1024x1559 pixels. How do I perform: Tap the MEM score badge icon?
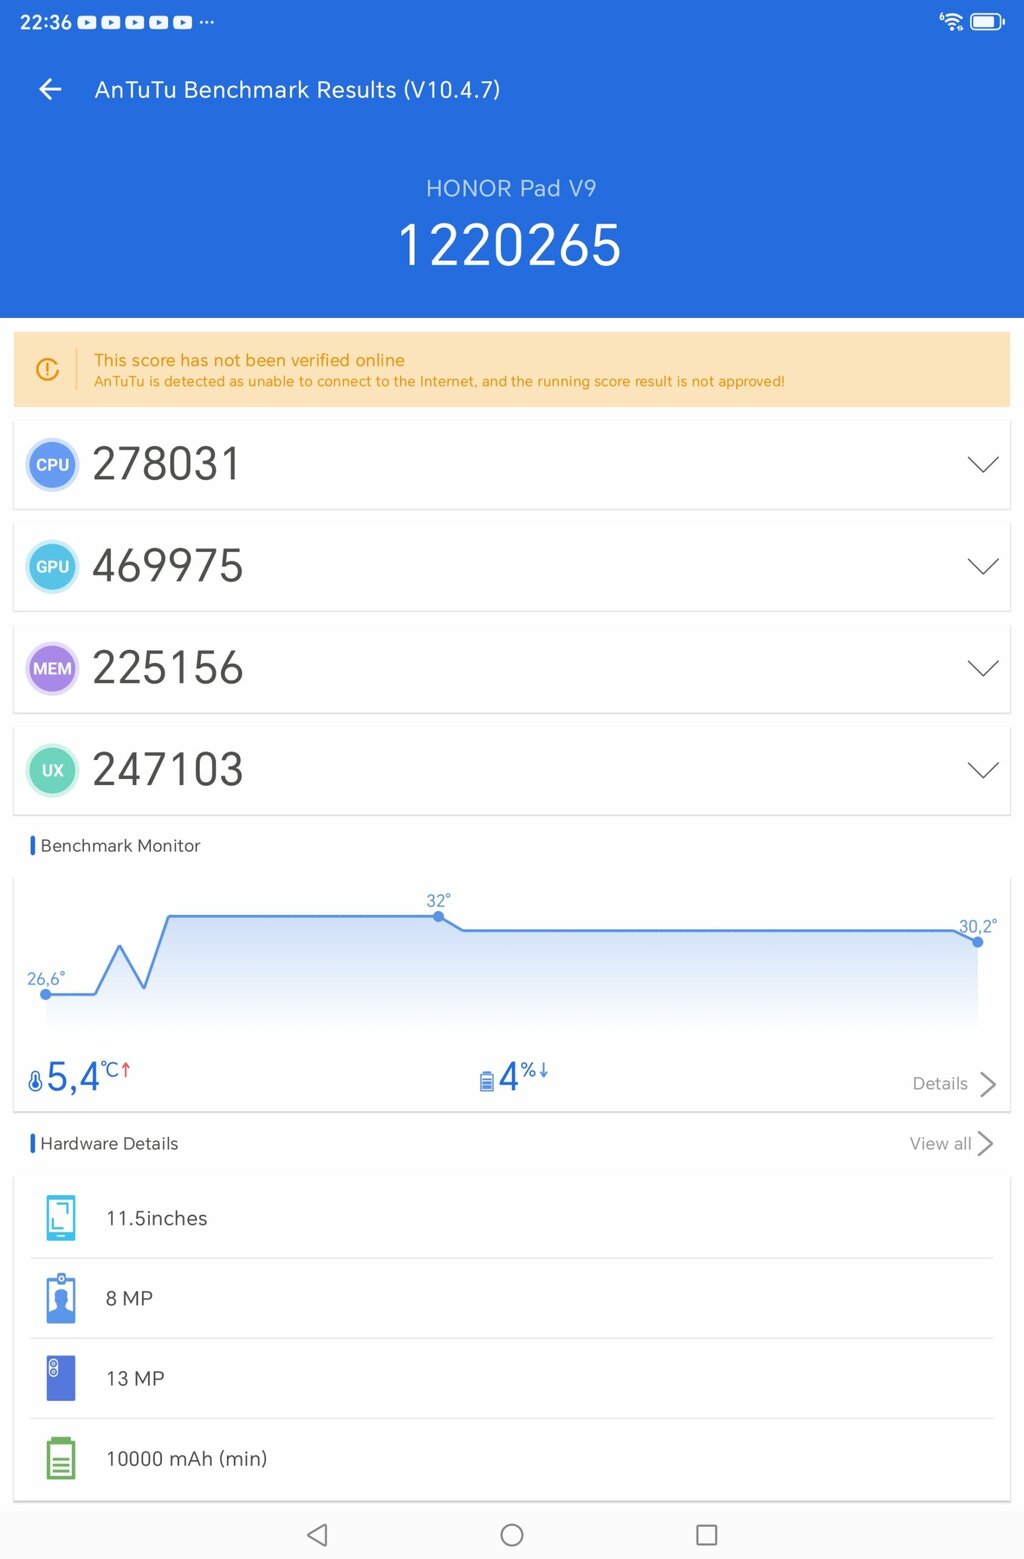coord(52,669)
